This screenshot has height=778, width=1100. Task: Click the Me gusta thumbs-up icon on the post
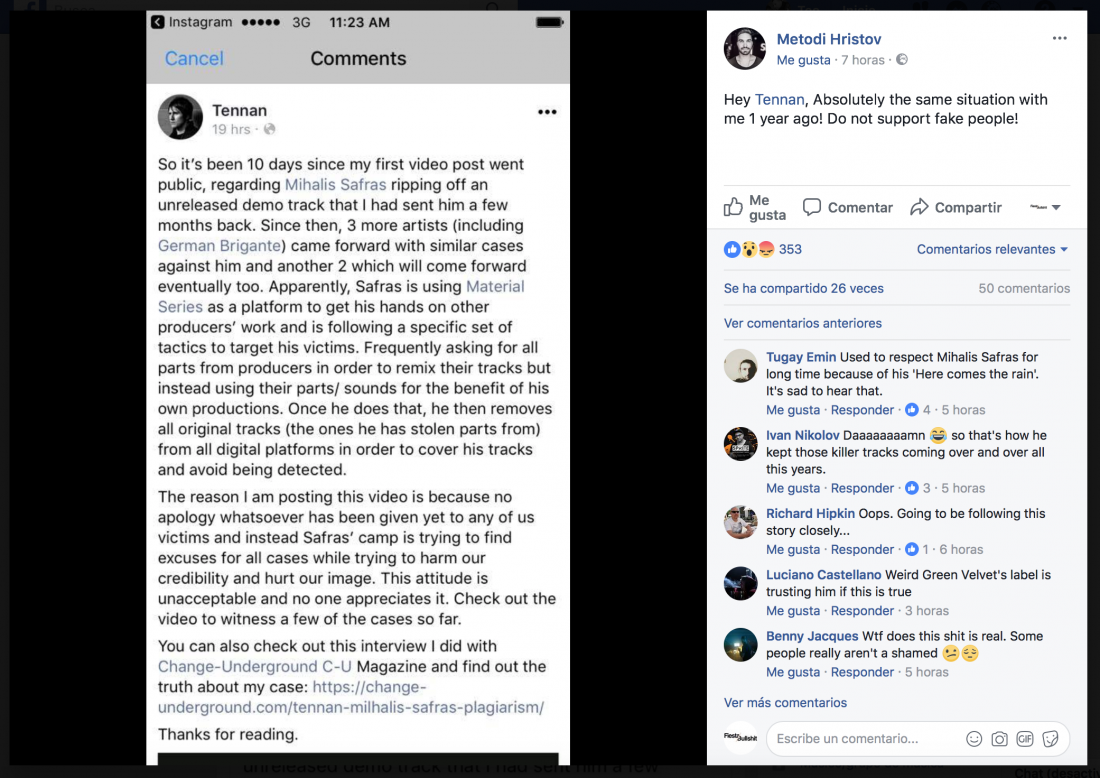[x=734, y=207]
